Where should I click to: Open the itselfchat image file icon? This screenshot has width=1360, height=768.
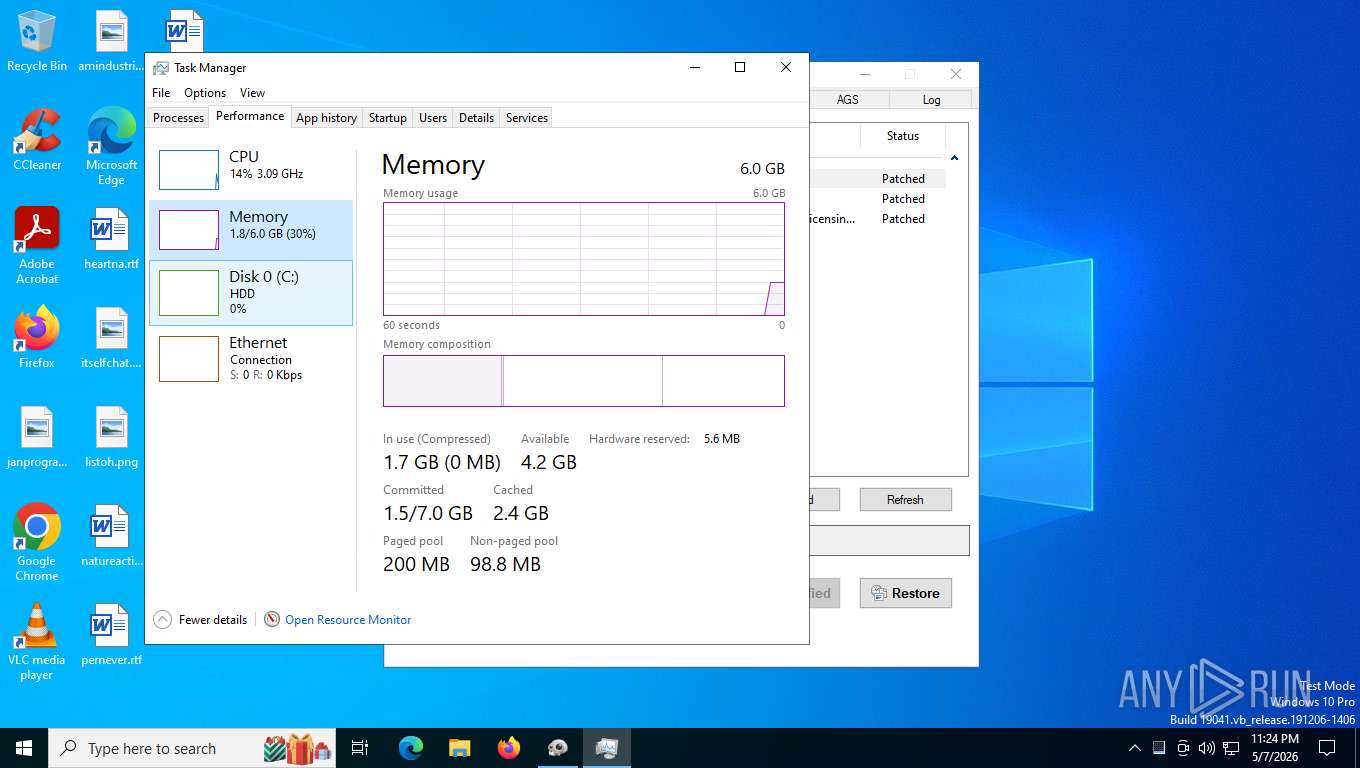tap(112, 338)
